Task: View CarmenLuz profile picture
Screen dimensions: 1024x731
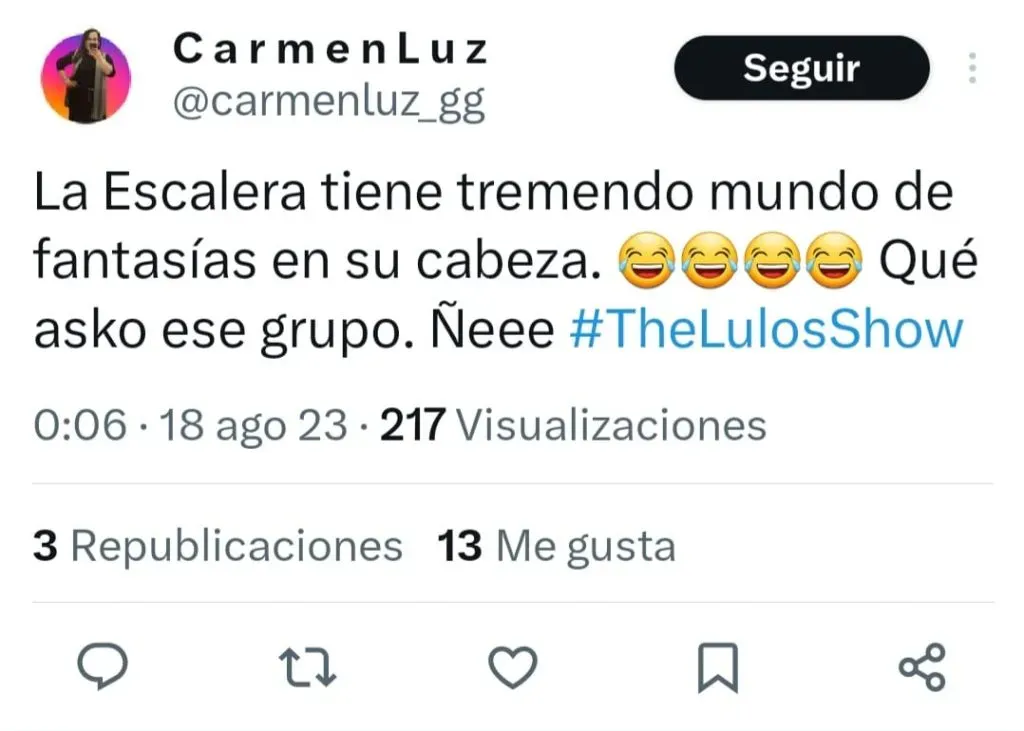Action: pyautogui.click(x=86, y=76)
